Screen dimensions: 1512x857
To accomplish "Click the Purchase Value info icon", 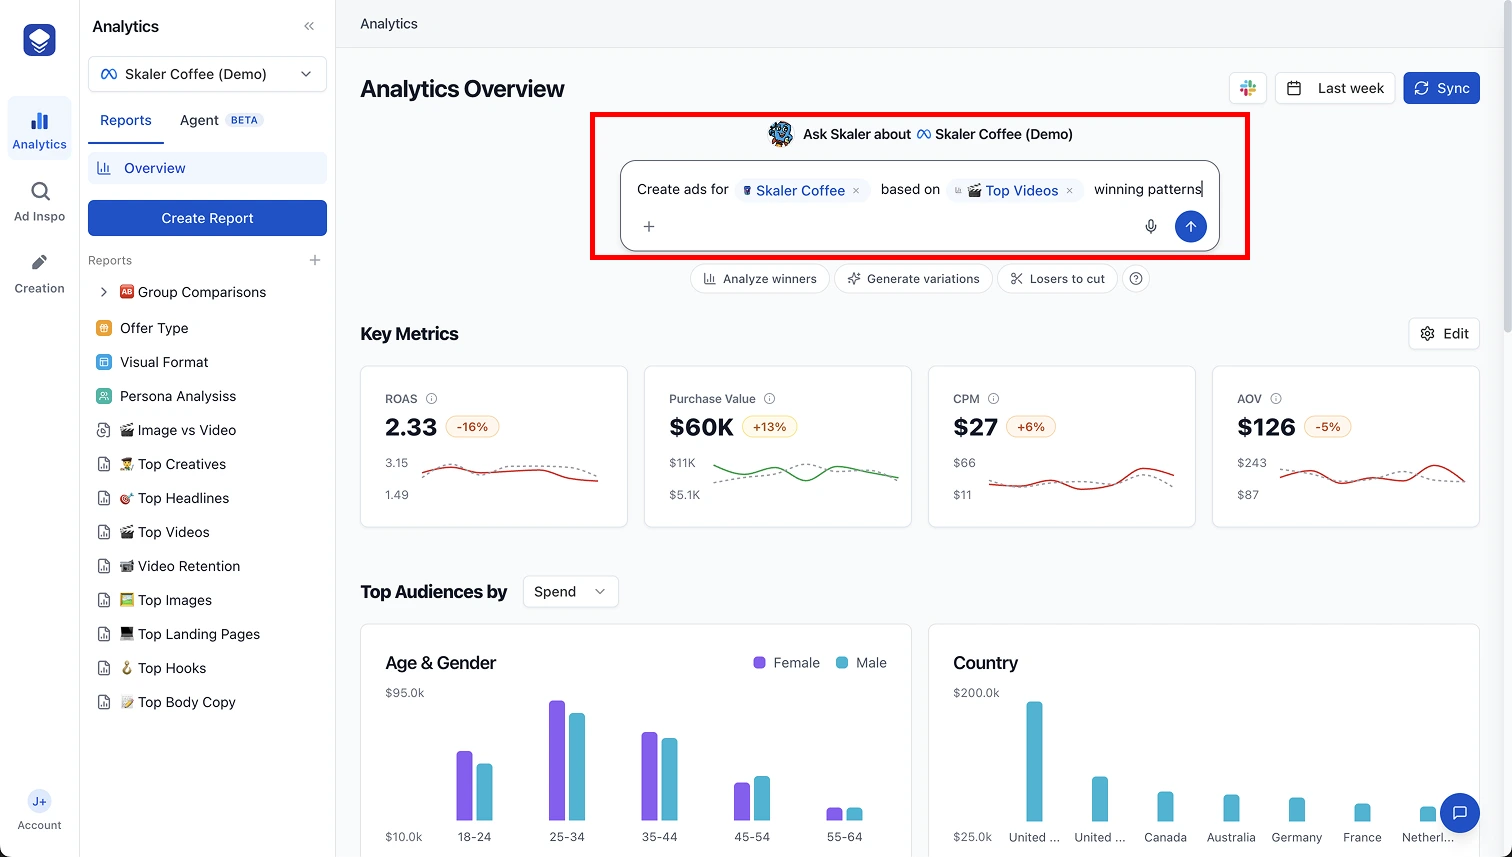I will (x=770, y=399).
